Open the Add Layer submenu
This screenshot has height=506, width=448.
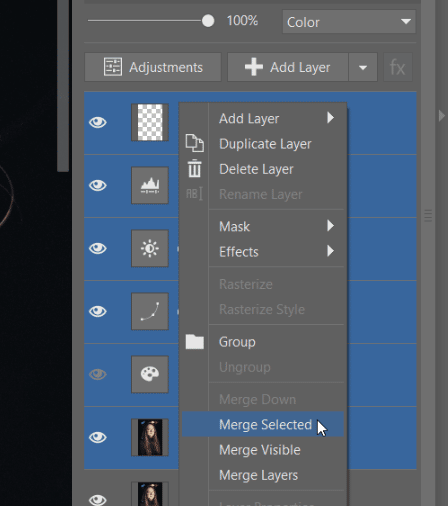pyautogui.click(x=263, y=118)
